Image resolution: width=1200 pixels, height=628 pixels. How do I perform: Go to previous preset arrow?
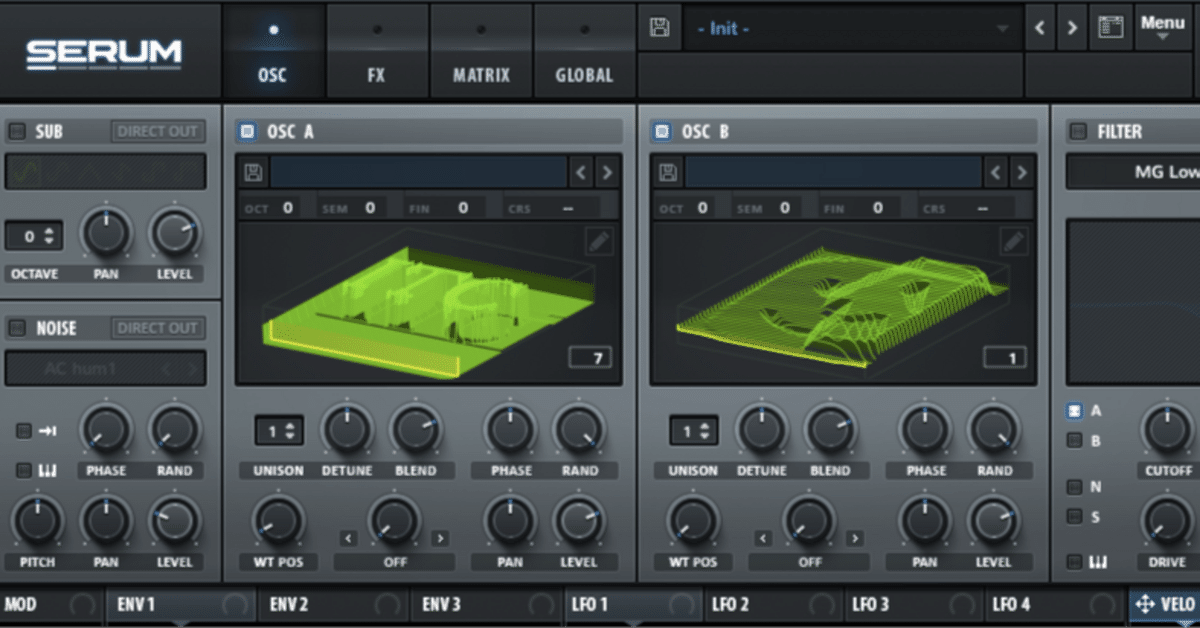coord(1040,28)
